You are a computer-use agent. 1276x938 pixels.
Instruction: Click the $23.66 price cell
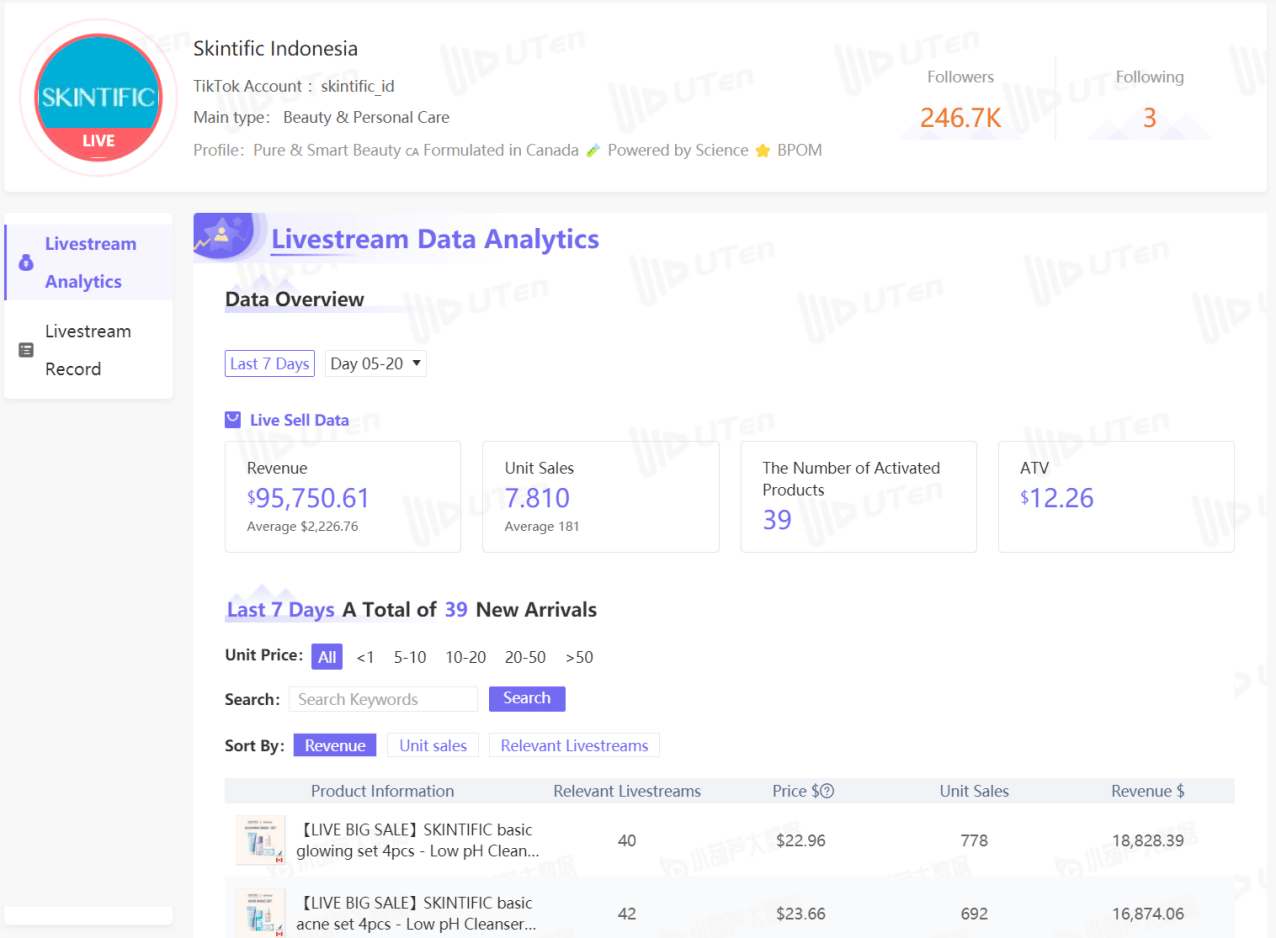[x=800, y=914]
